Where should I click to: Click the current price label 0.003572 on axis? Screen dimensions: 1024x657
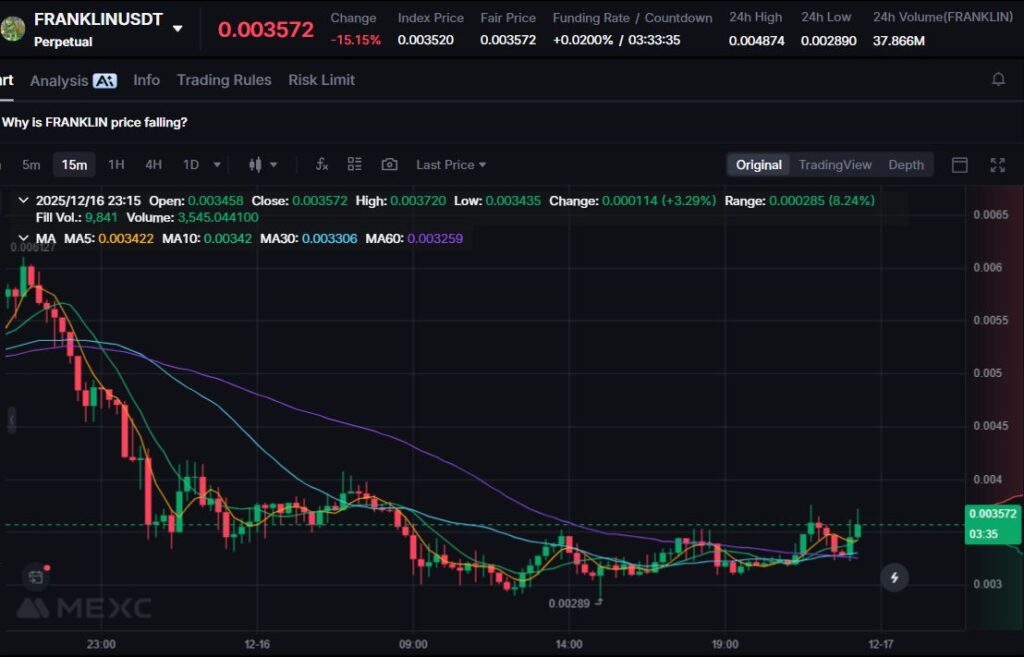click(x=992, y=514)
